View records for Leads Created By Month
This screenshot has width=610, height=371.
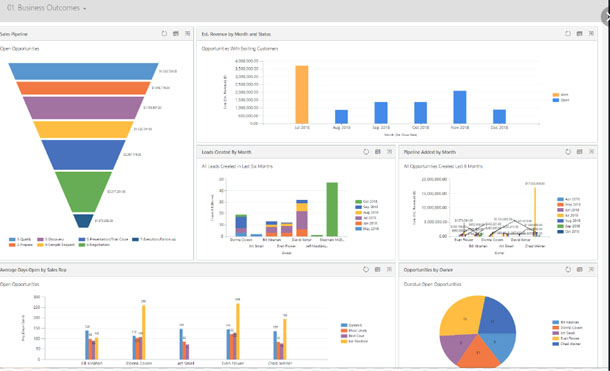coord(377,152)
